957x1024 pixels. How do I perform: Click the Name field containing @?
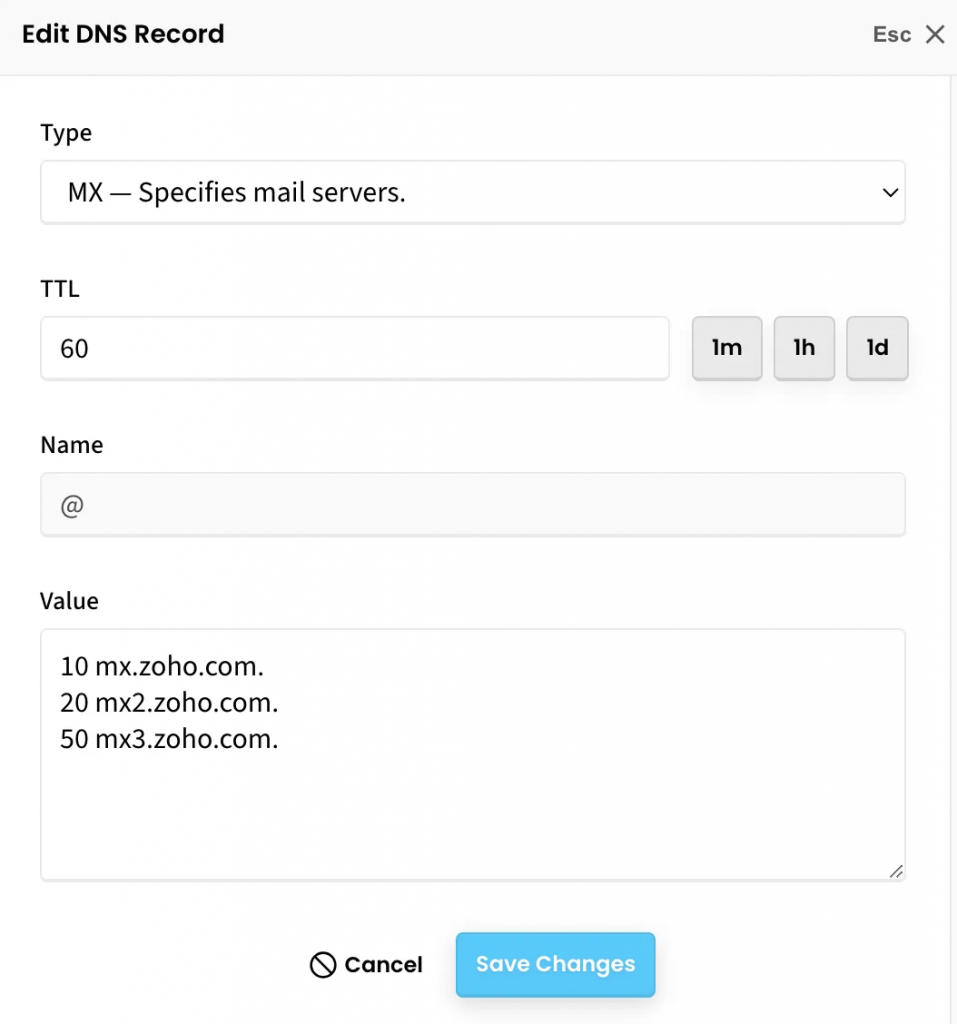472,505
